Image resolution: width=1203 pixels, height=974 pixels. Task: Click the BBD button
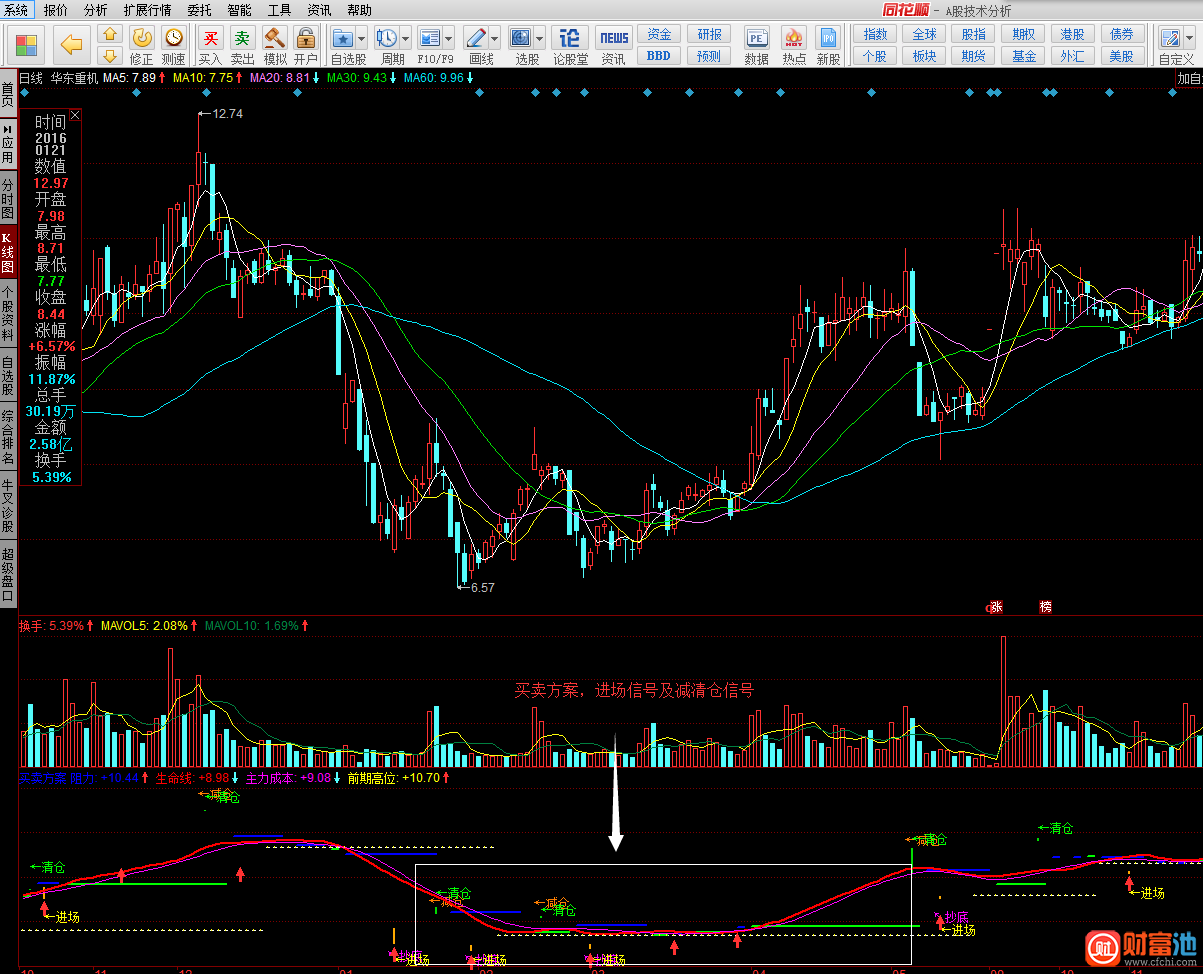pos(659,56)
